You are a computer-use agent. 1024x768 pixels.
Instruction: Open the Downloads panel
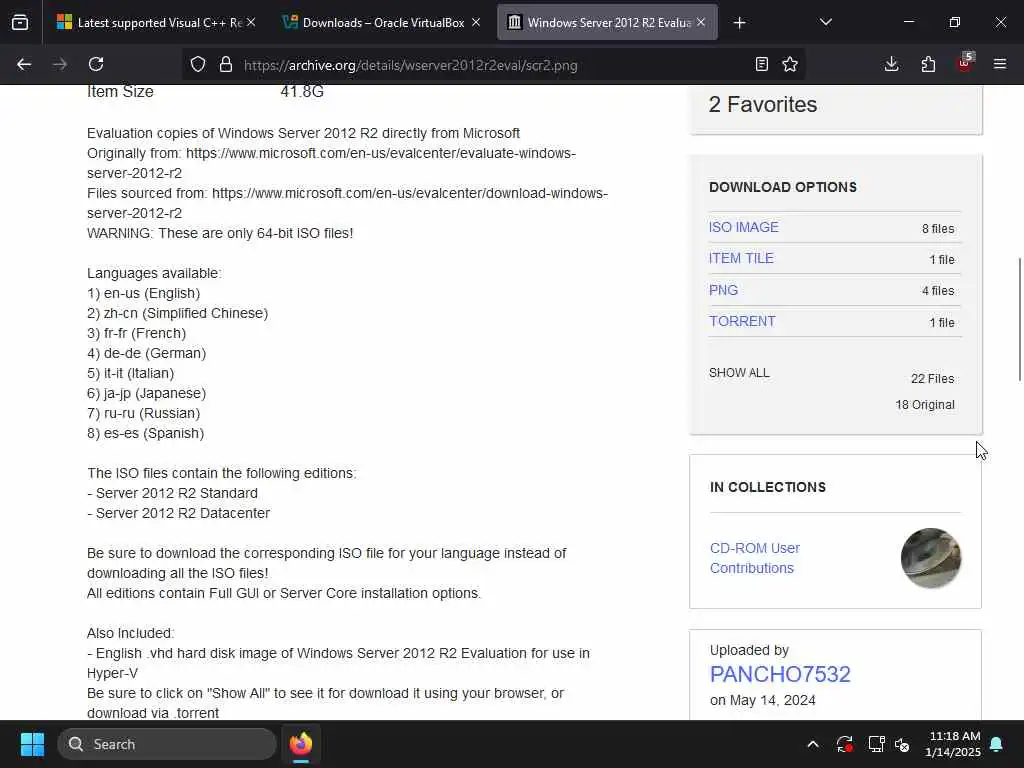coord(891,64)
